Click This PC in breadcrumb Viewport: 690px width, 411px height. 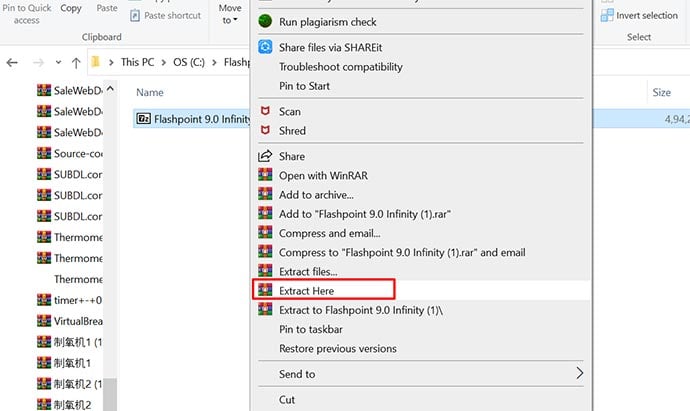137,62
